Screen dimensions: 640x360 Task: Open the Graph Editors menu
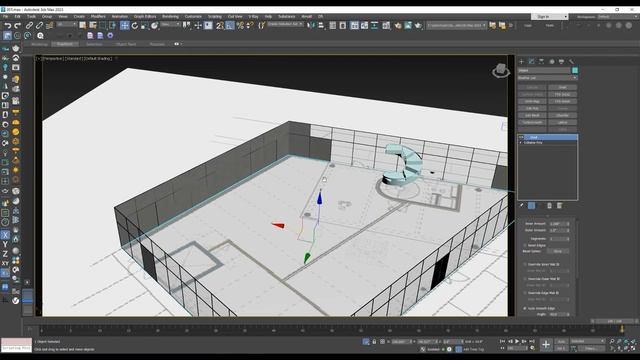pyautogui.click(x=145, y=17)
